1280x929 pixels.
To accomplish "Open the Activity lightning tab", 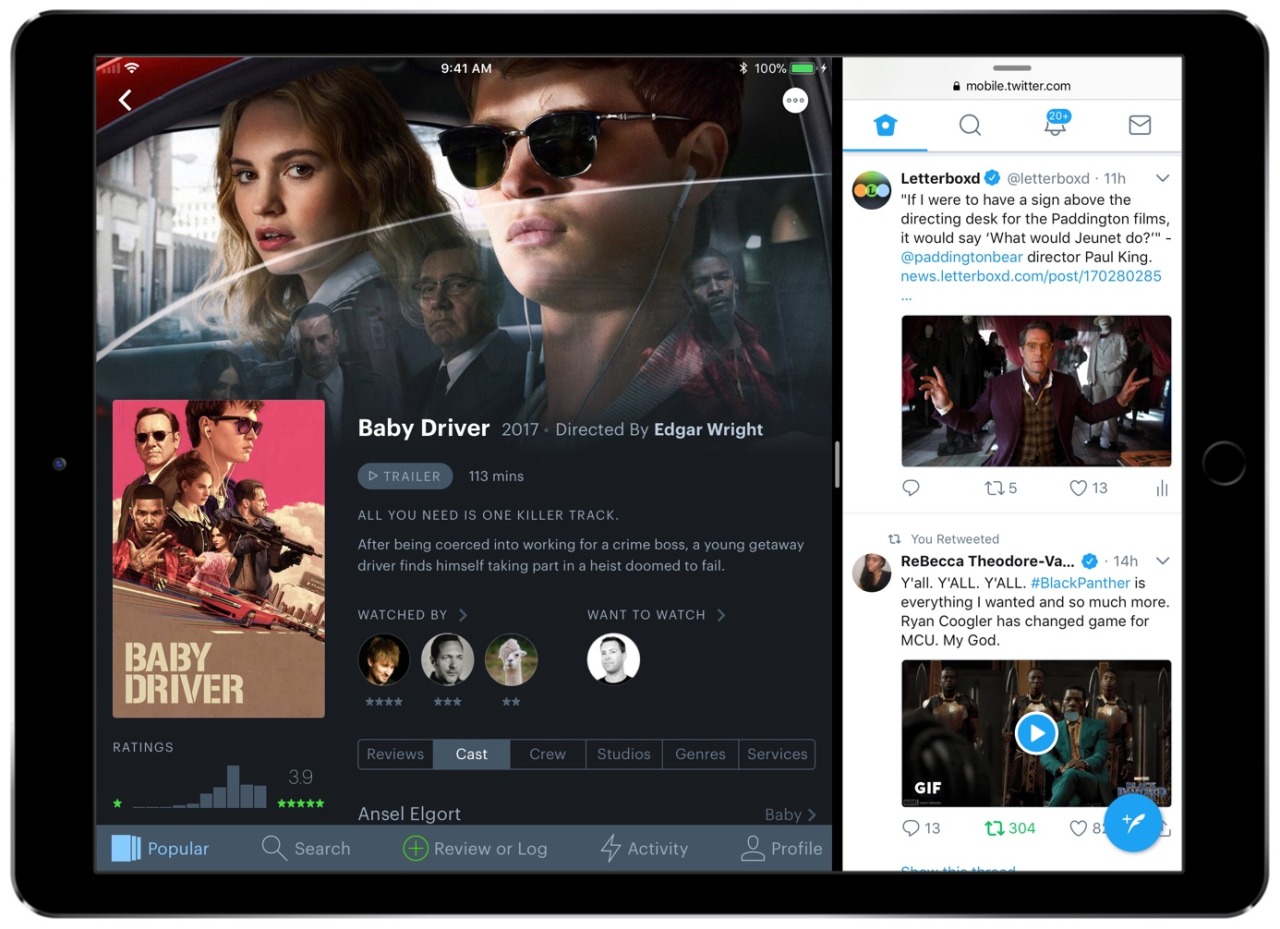I will coord(643,848).
